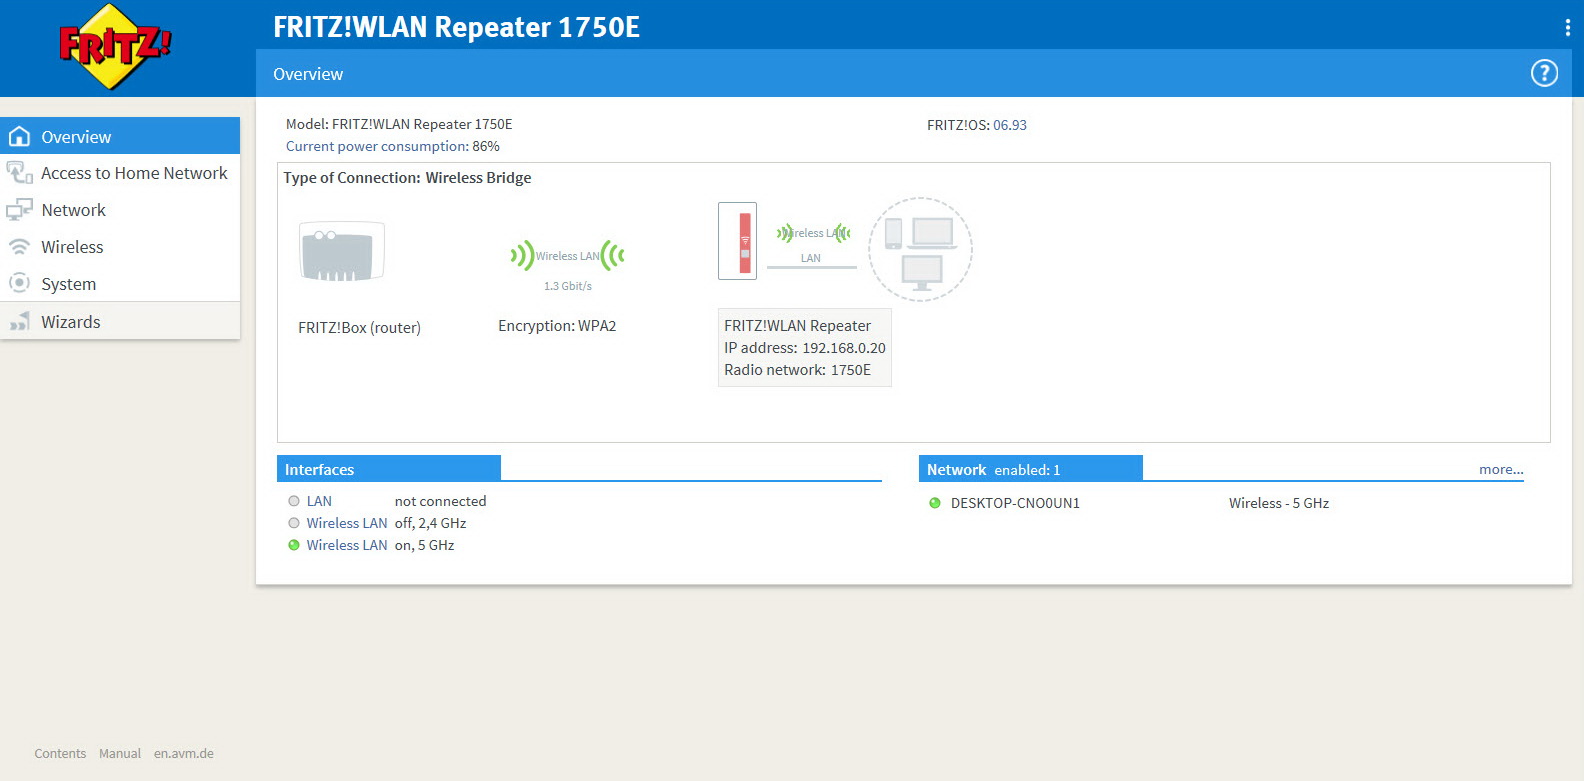Click the Overview home icon in sidebar
The image size is (1584, 781).
[x=19, y=136]
